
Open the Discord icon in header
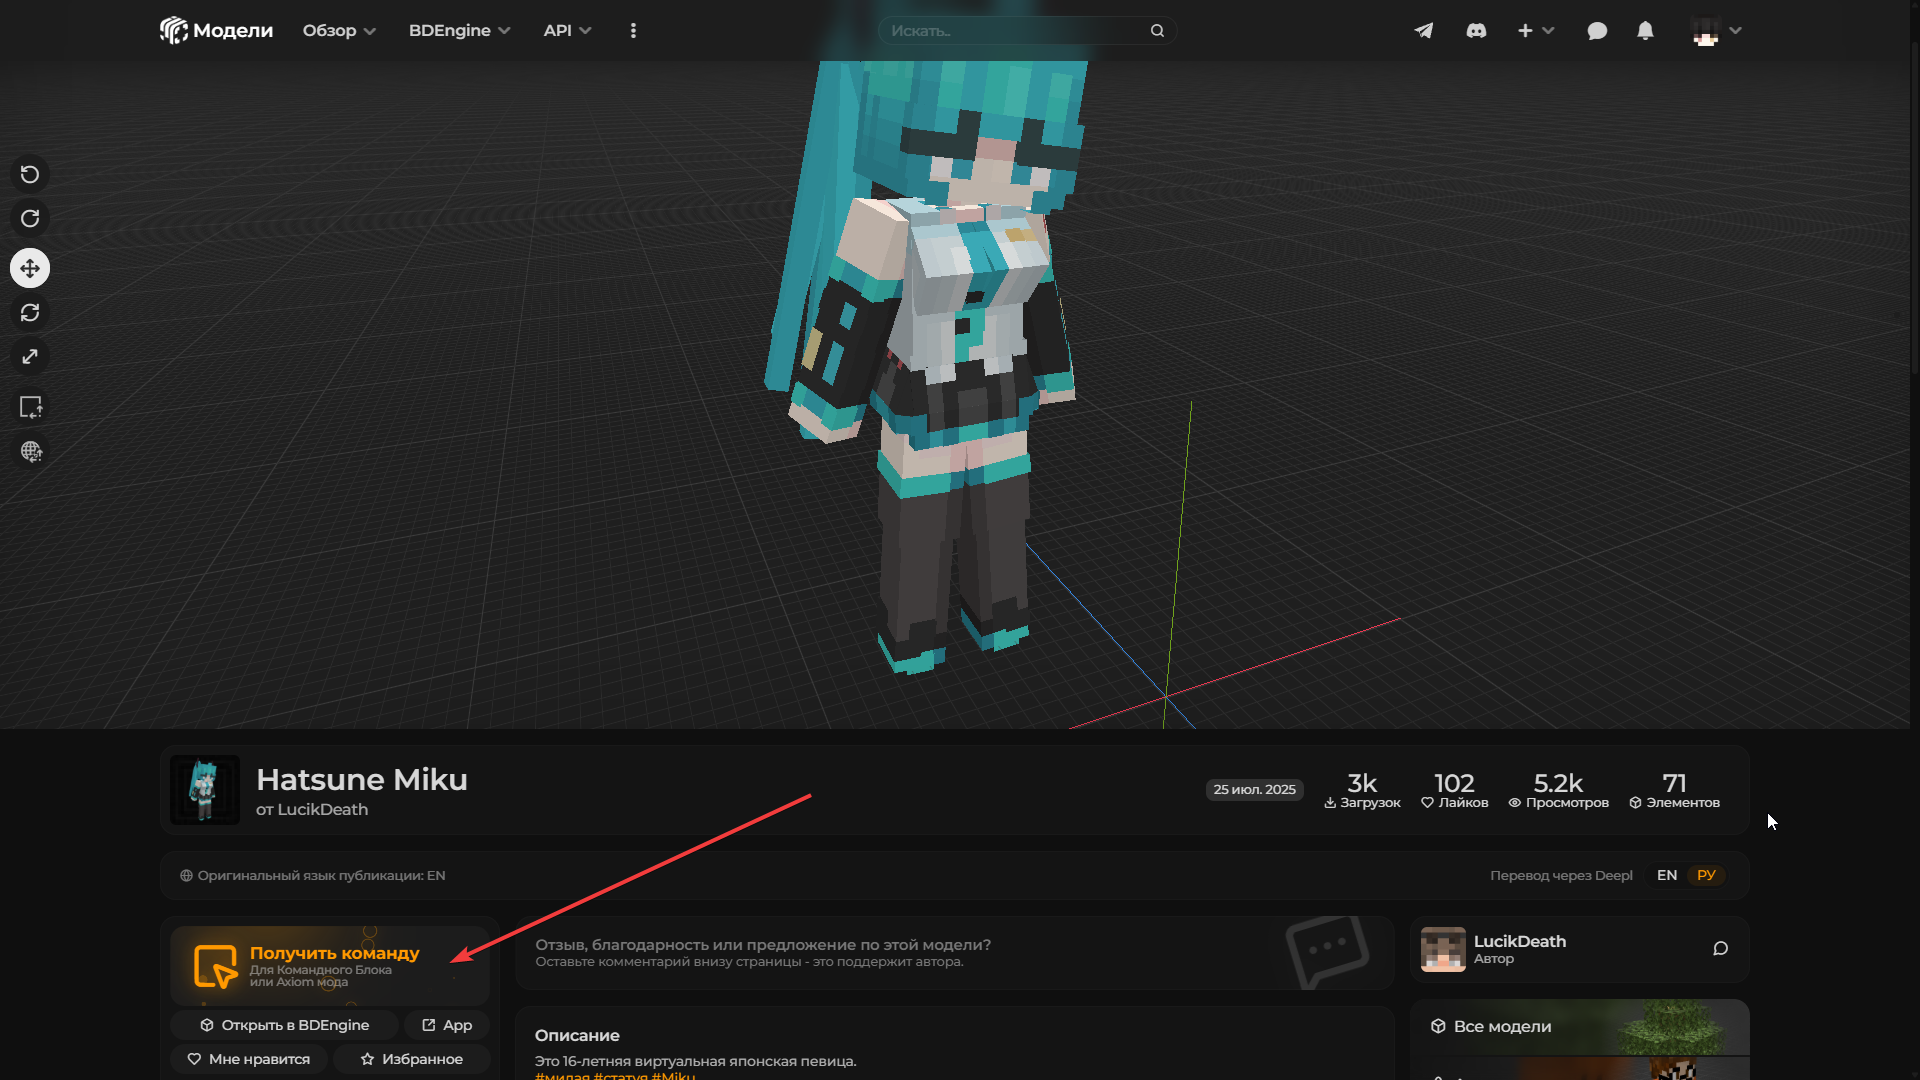click(1476, 31)
